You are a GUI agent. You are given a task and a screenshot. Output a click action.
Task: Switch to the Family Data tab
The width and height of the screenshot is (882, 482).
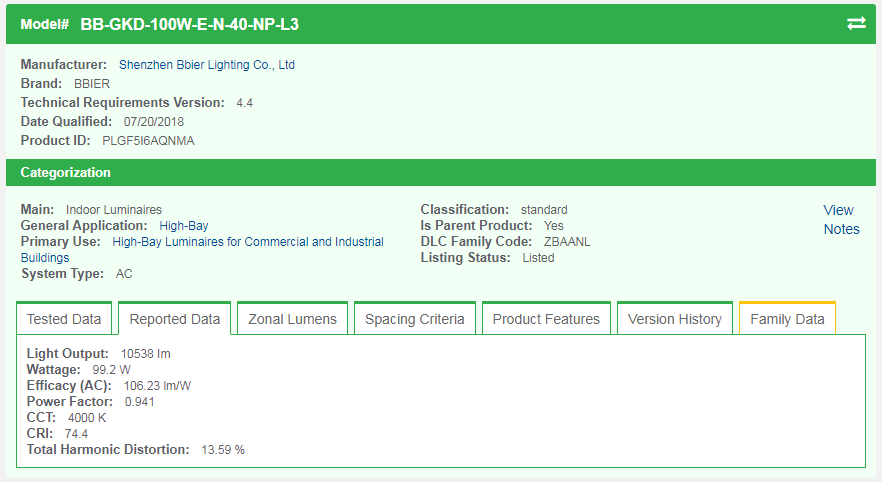tap(787, 319)
